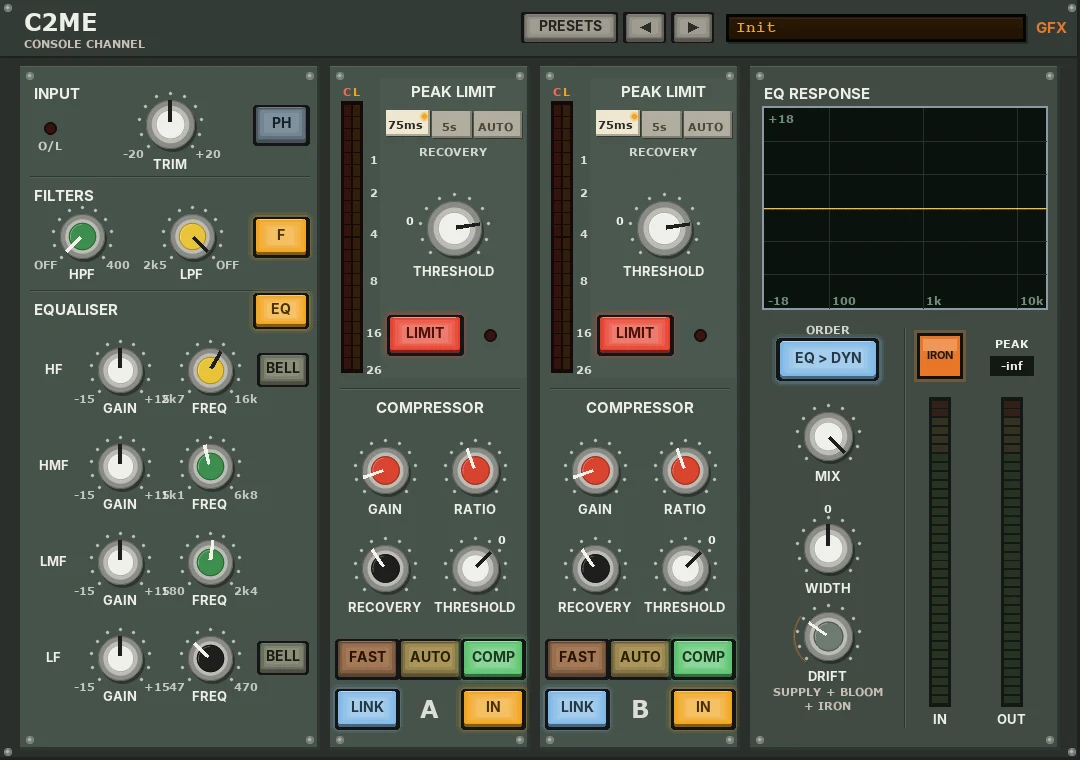Click the EQ RESPONSE graph display
The height and width of the screenshot is (760, 1080).
(x=905, y=208)
